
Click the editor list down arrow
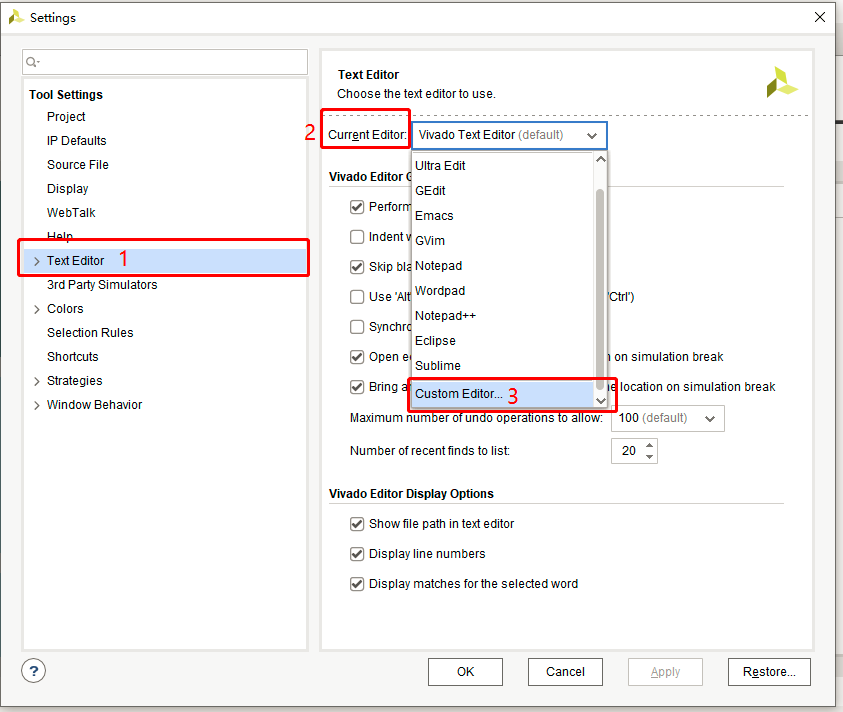pos(601,401)
